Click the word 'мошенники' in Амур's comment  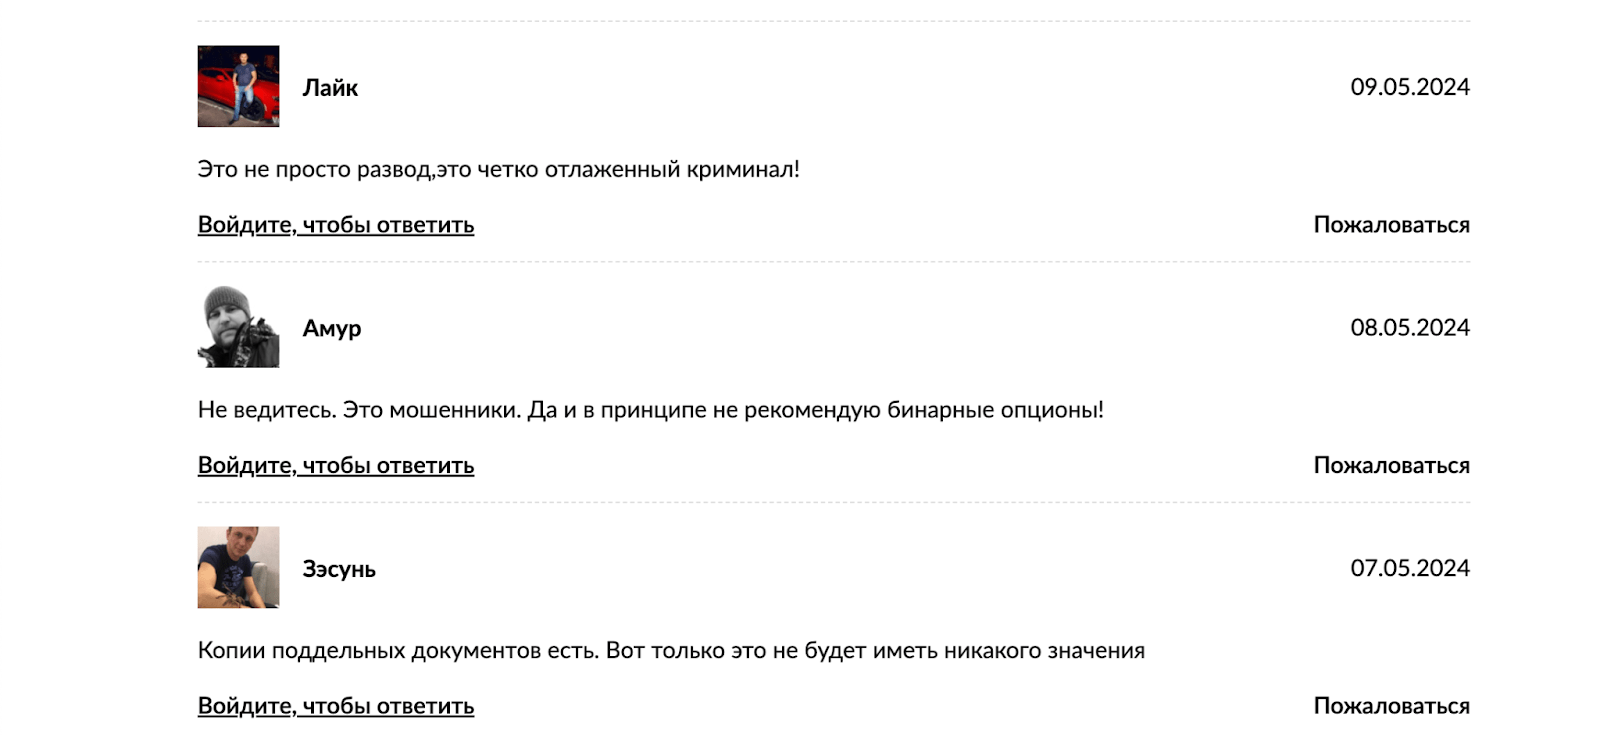(455, 410)
